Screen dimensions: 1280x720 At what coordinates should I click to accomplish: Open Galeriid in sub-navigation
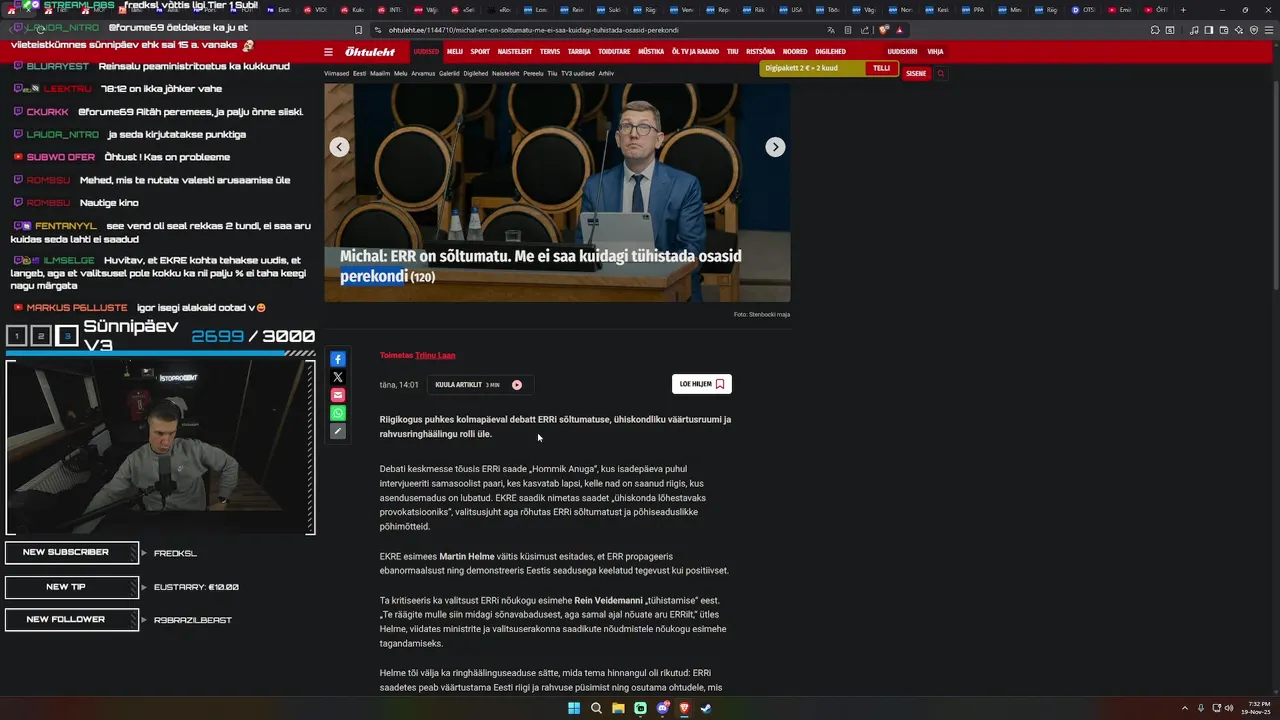(x=449, y=73)
